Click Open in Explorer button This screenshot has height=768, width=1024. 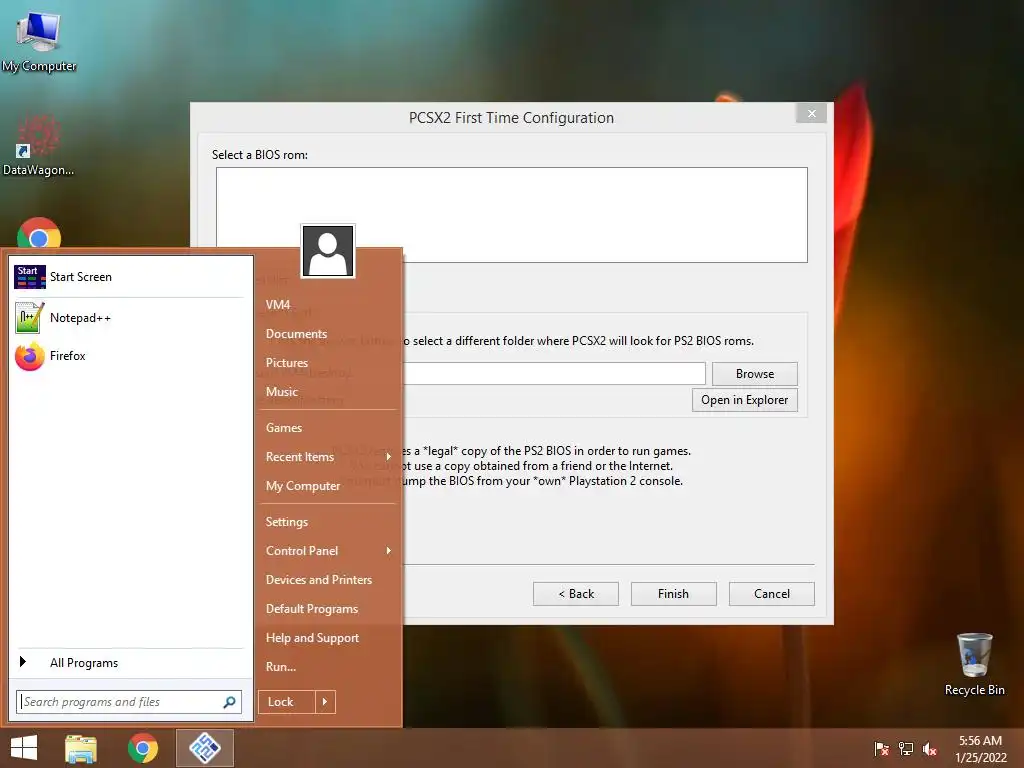pos(744,400)
